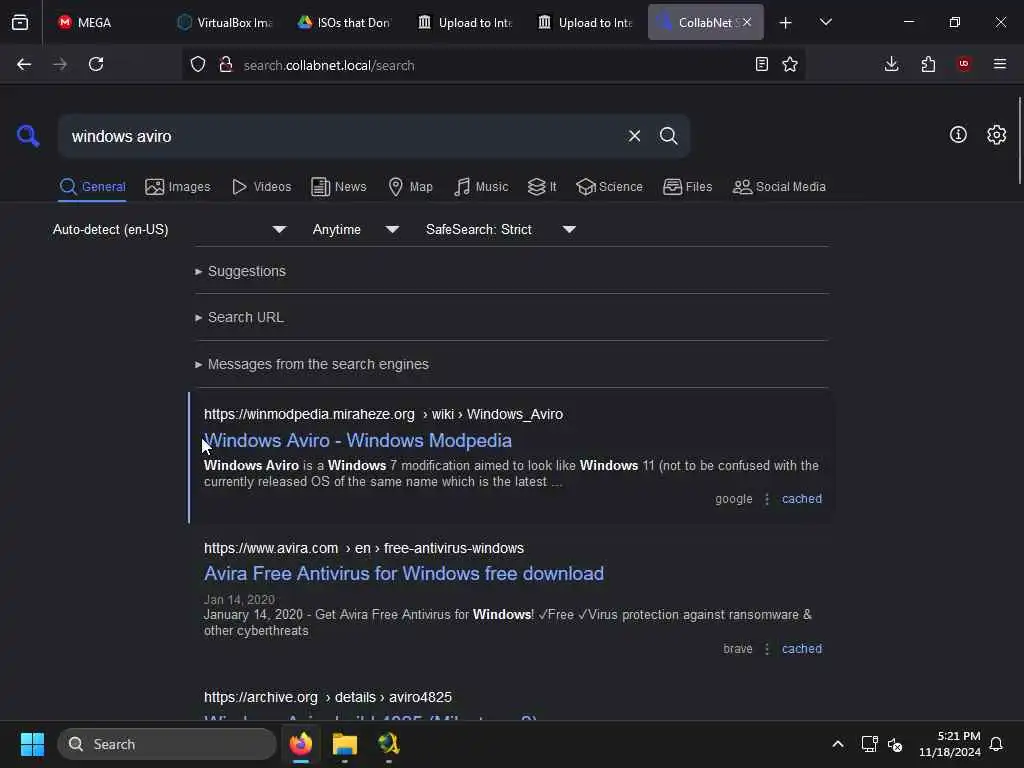Image resolution: width=1024 pixels, height=768 pixels.
Task: List all tabs with chevron button
Action: pyautogui.click(x=825, y=22)
